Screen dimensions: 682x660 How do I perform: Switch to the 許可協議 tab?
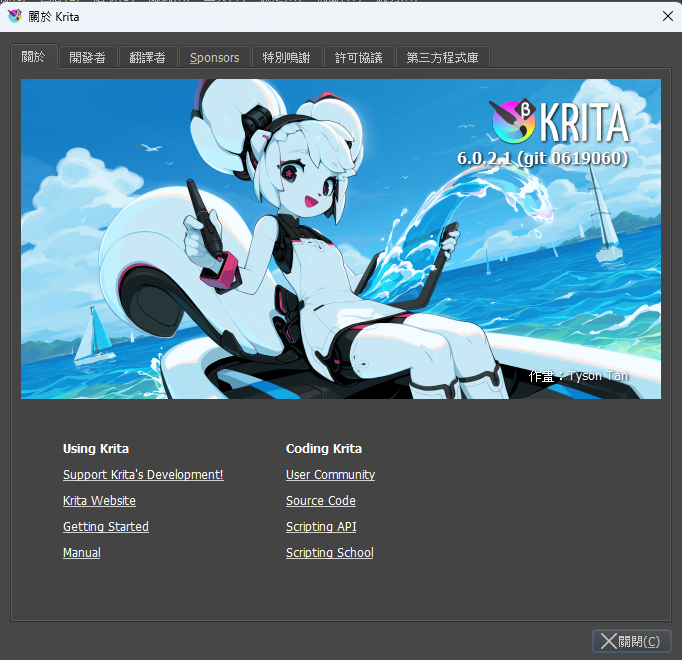[359, 57]
